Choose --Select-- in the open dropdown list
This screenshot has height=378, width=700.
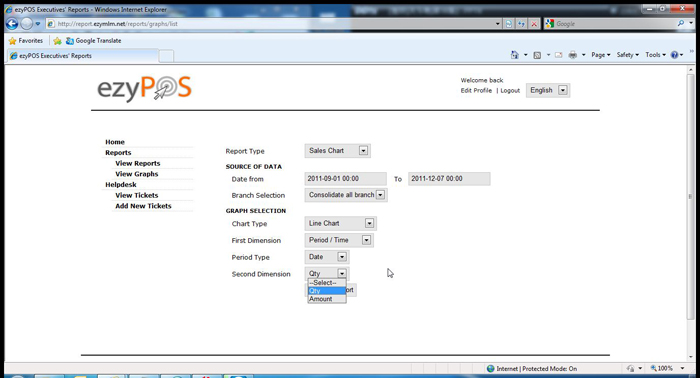(327, 282)
